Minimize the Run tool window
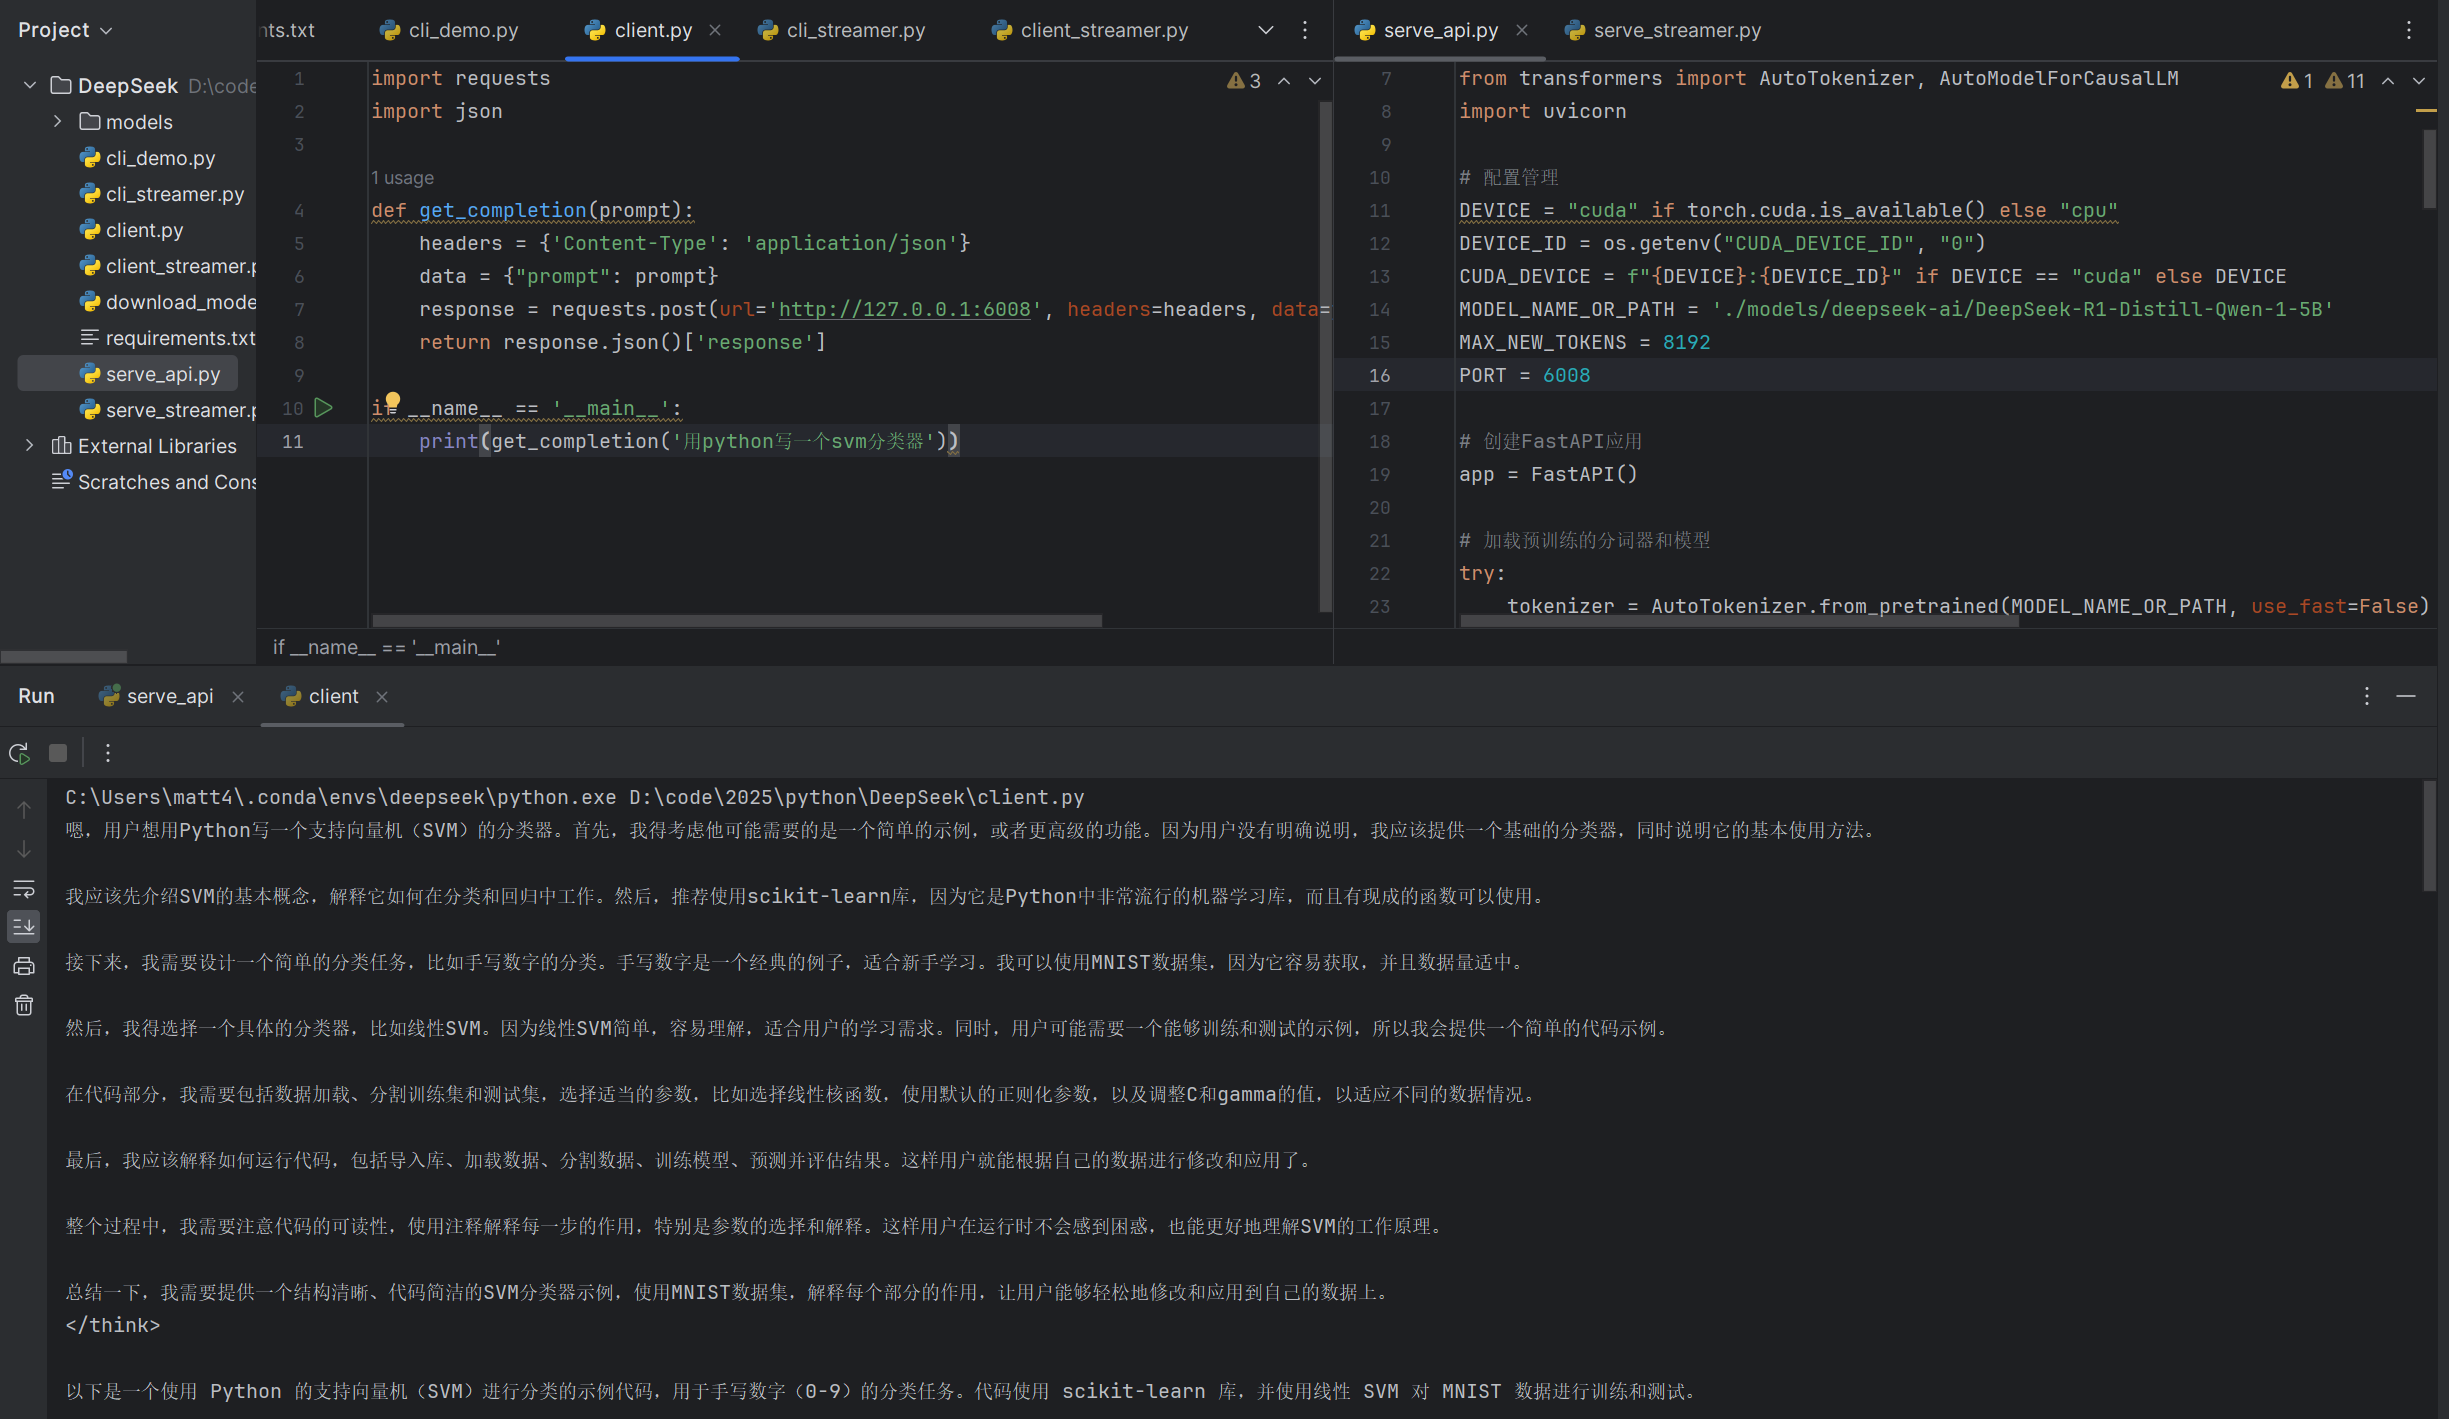2449x1419 pixels. (x=2406, y=696)
